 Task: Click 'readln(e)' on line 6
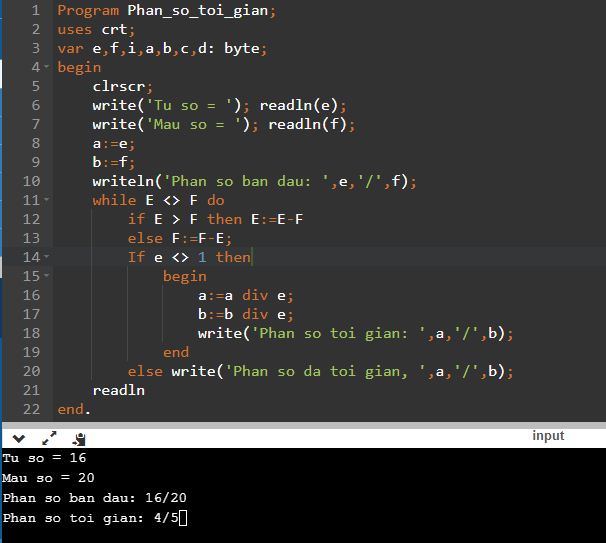point(299,105)
